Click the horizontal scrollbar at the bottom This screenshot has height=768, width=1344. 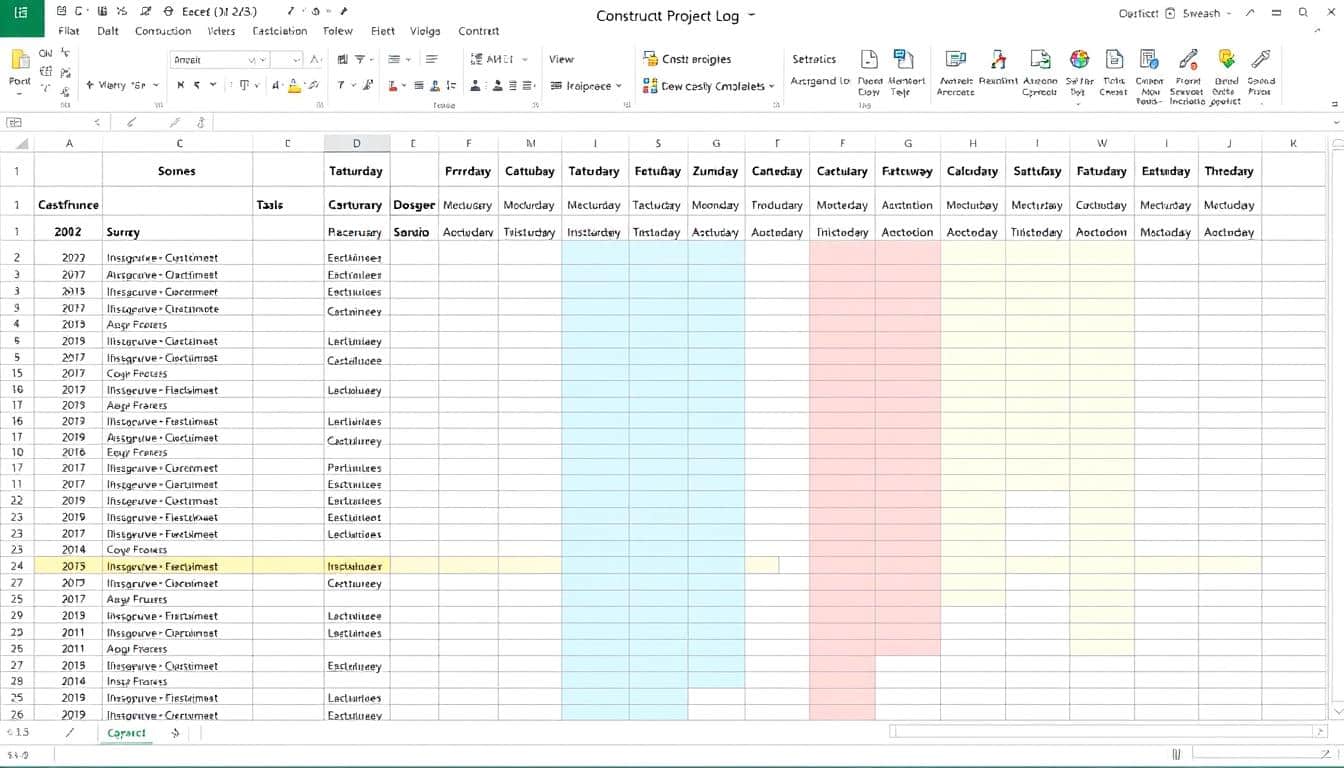1109,732
